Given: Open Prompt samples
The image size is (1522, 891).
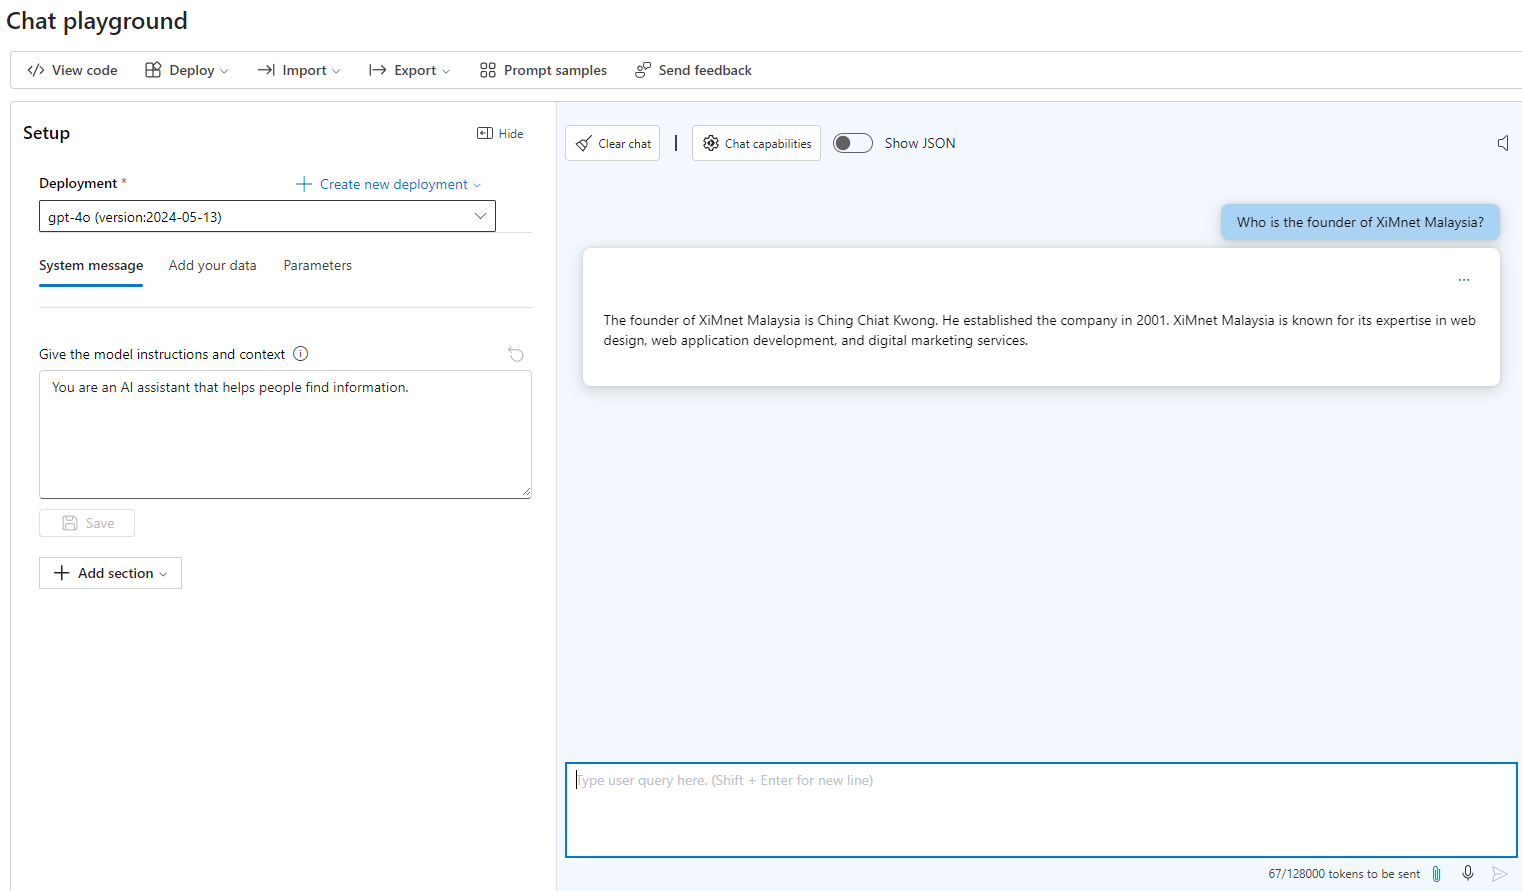Looking at the screenshot, I should click(x=543, y=70).
